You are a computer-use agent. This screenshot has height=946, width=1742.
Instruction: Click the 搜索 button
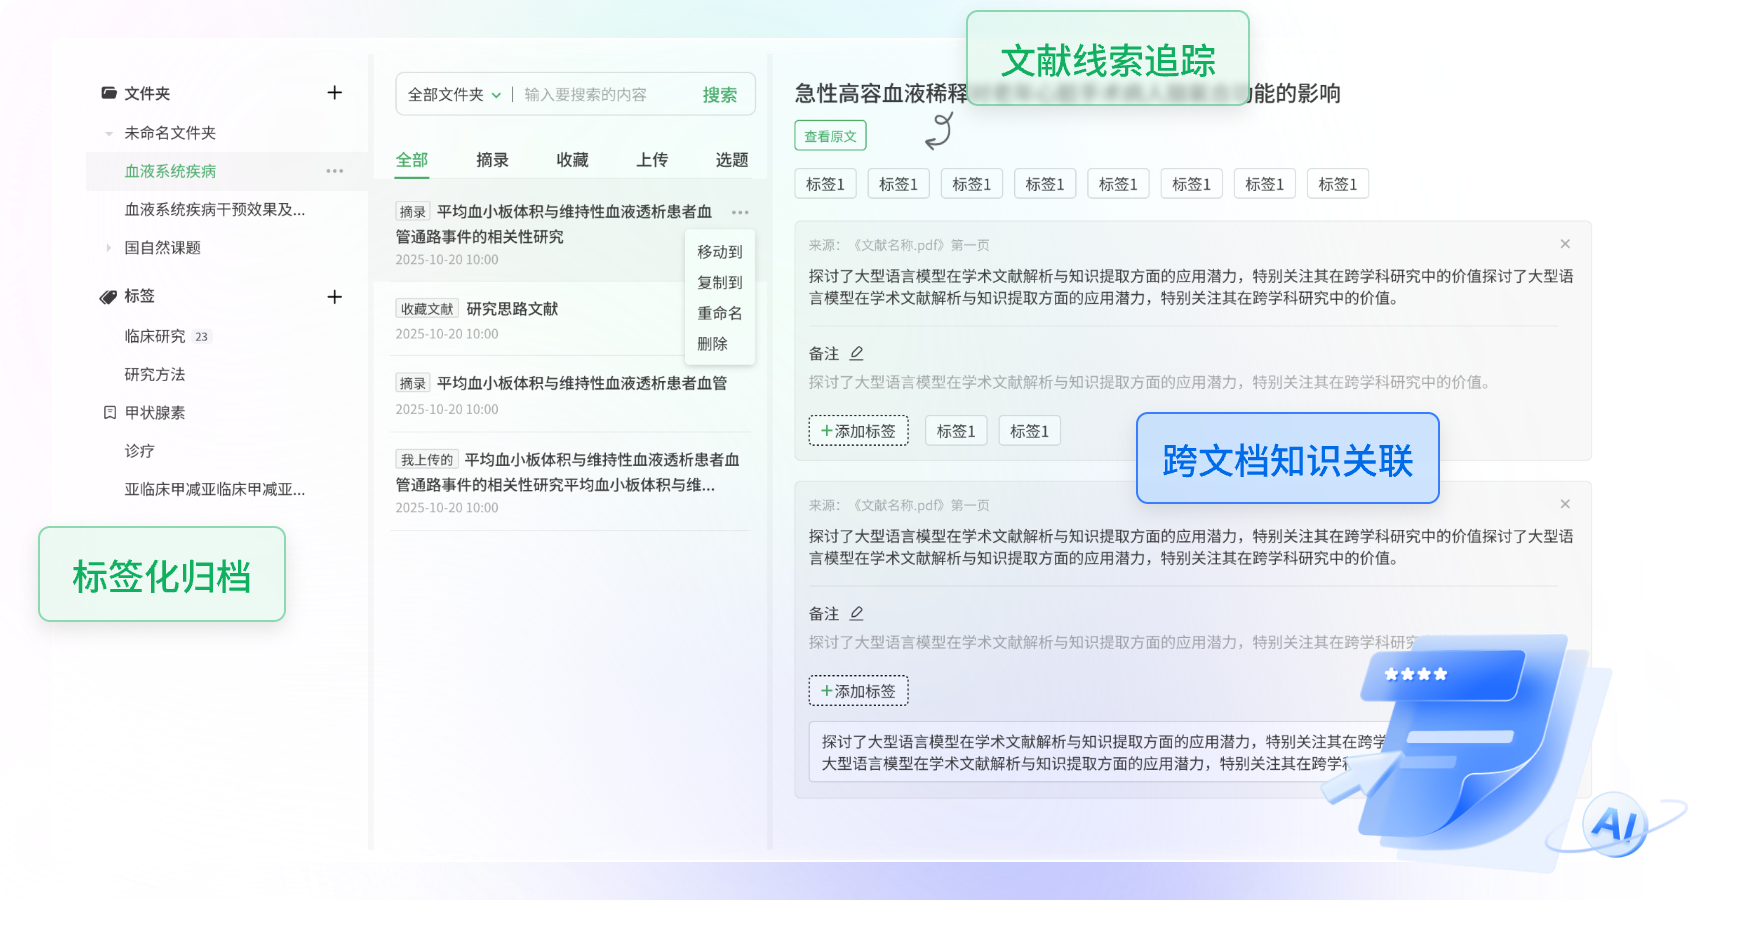tap(720, 94)
